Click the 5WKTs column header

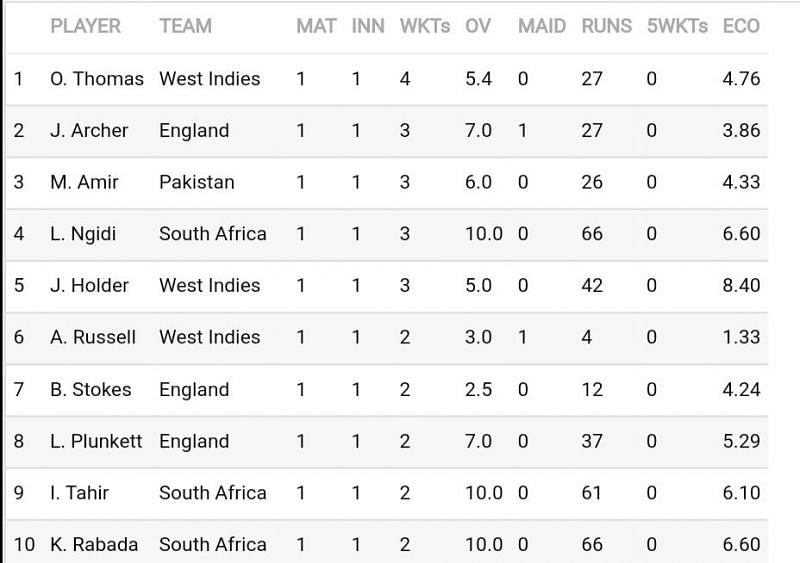[x=678, y=26]
